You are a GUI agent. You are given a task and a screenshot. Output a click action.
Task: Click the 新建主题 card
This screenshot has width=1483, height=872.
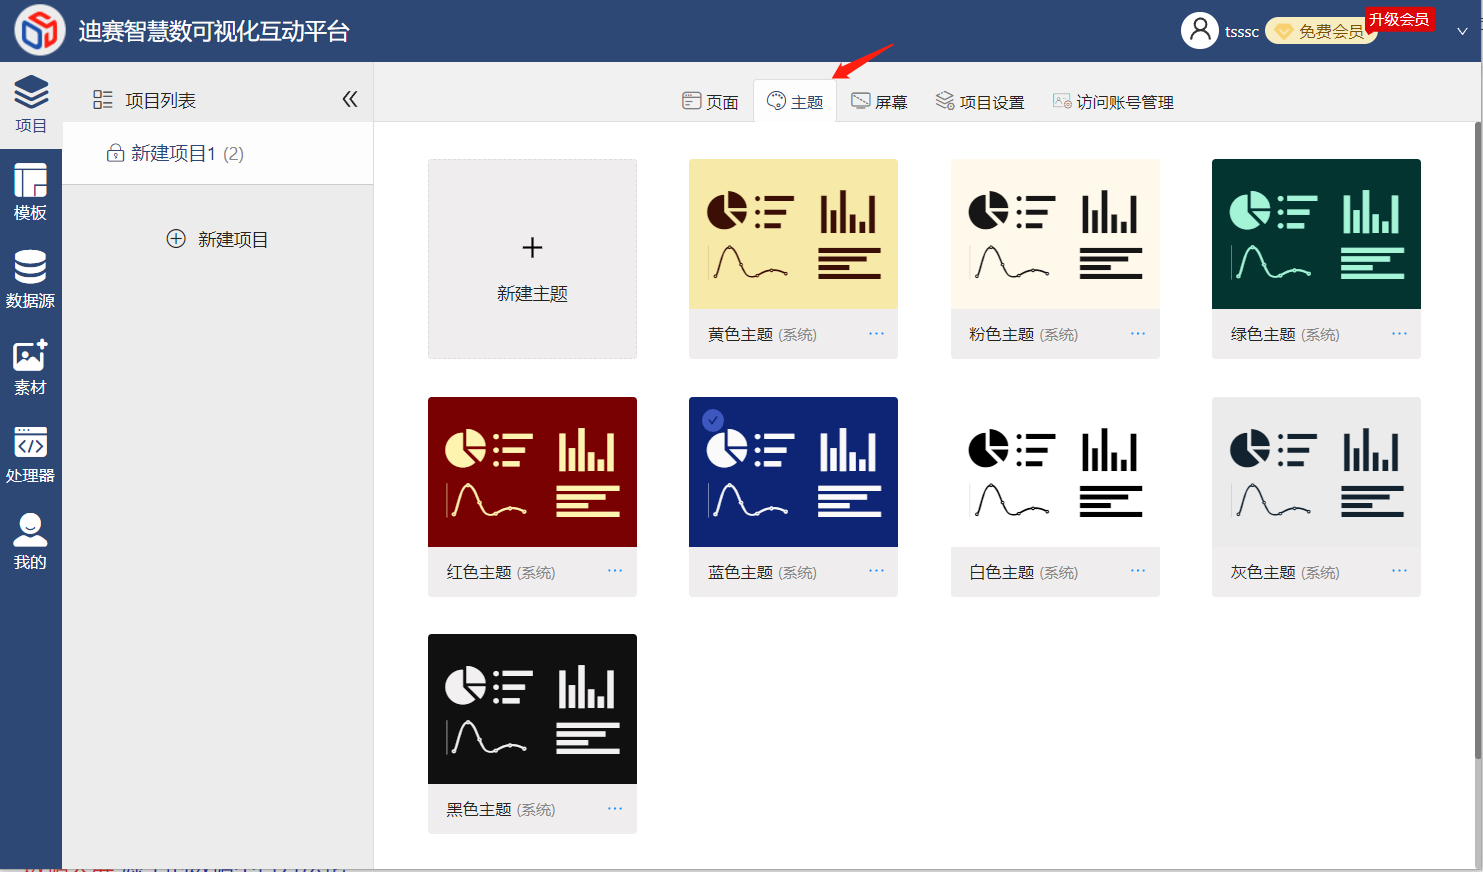tap(532, 259)
